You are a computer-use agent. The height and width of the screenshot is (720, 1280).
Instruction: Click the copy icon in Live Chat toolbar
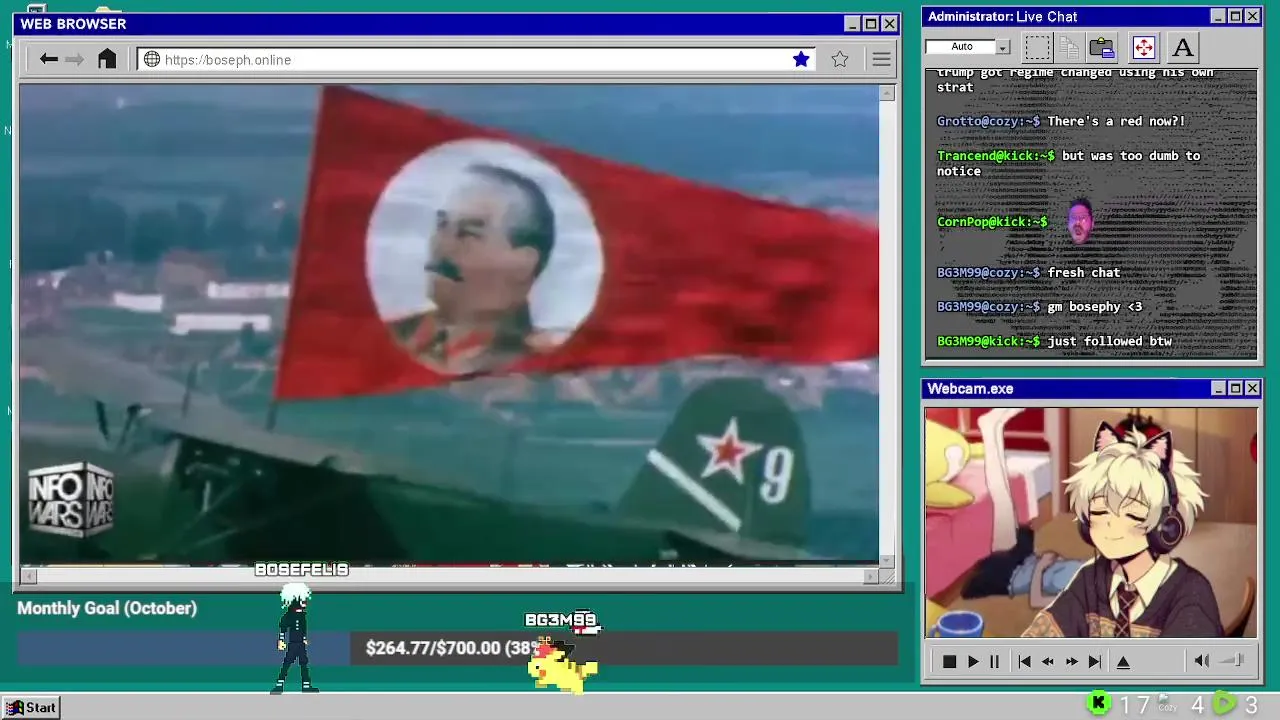(1069, 47)
